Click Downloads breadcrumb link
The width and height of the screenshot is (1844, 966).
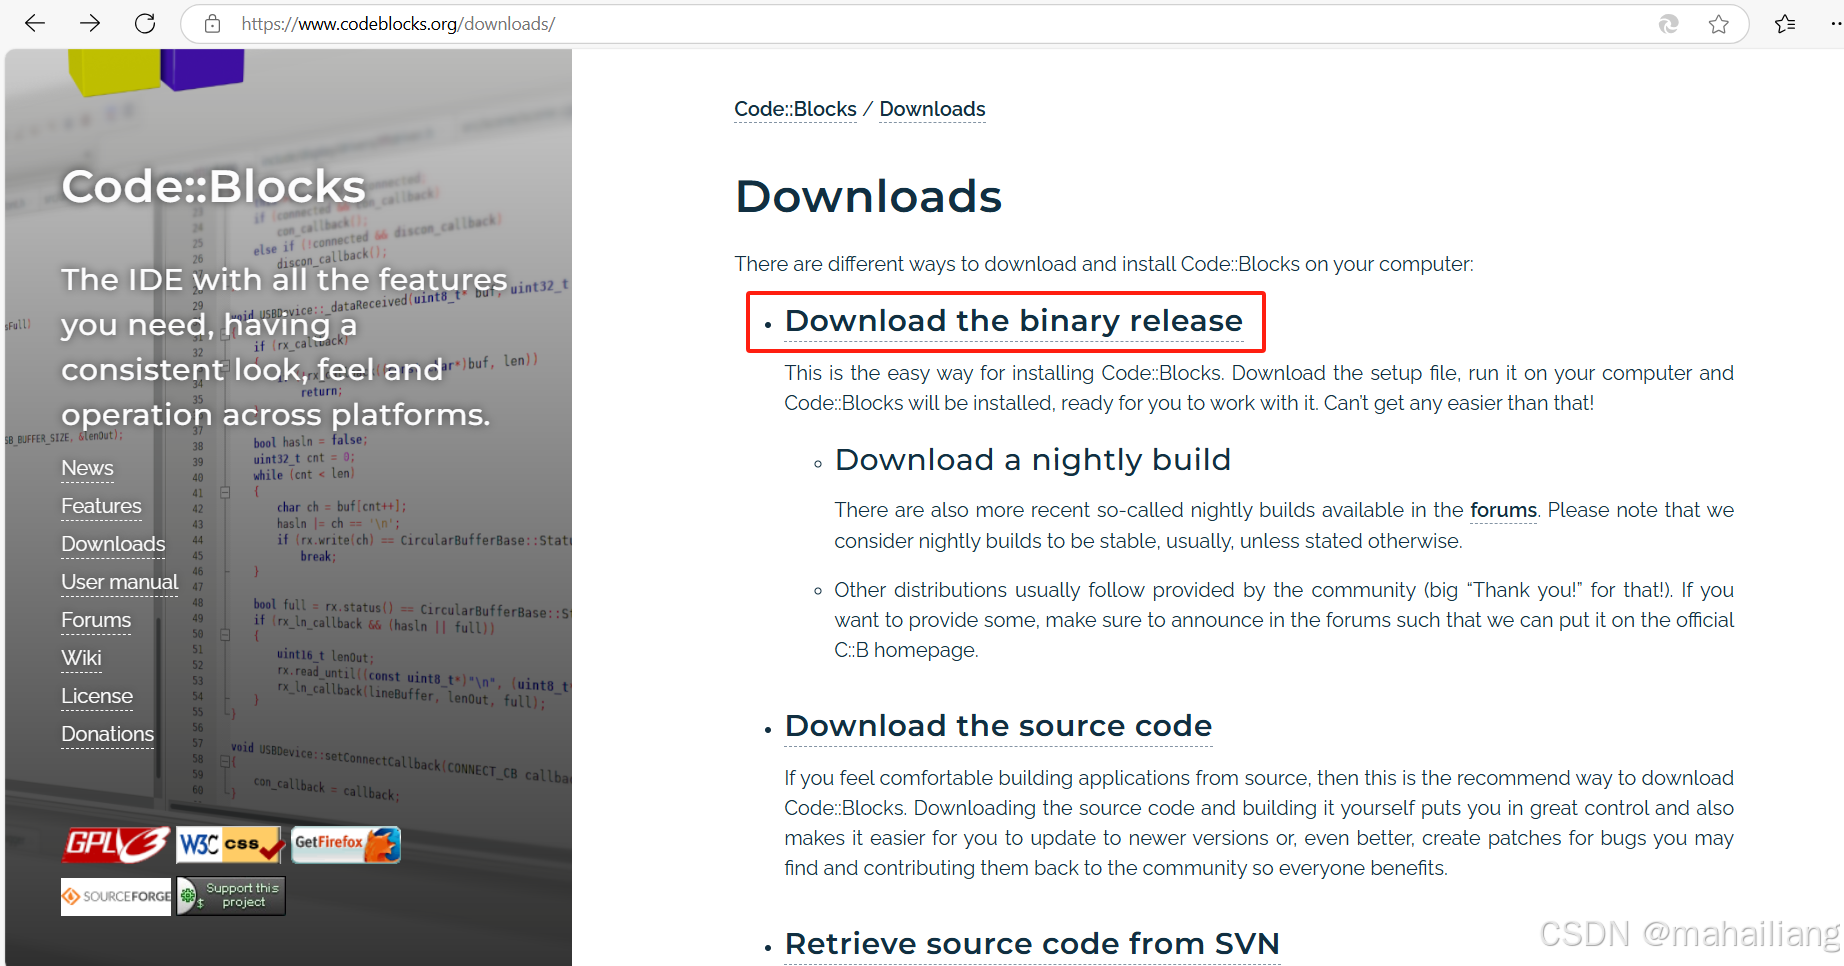tap(932, 109)
